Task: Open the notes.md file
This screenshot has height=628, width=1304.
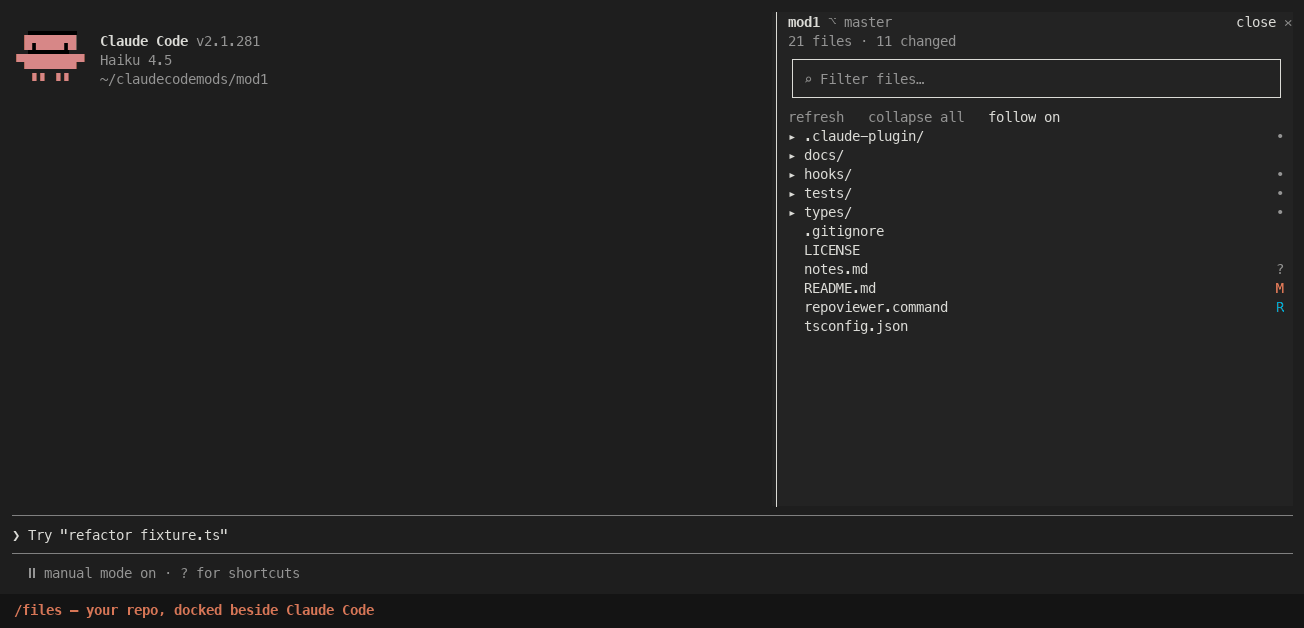Action: [836, 269]
